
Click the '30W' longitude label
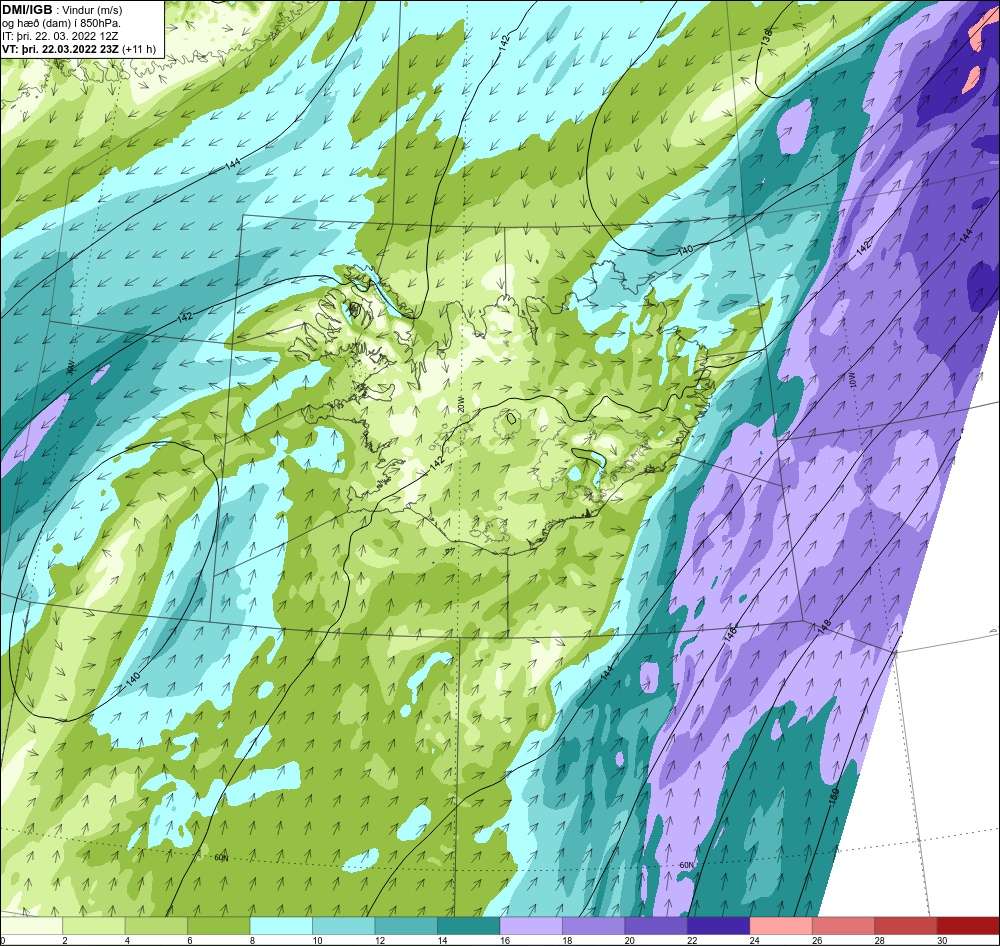coord(72,366)
